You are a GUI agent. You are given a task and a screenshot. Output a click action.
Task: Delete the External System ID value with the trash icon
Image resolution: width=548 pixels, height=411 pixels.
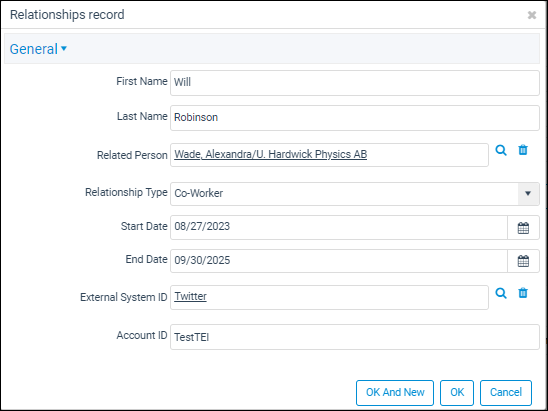523,293
